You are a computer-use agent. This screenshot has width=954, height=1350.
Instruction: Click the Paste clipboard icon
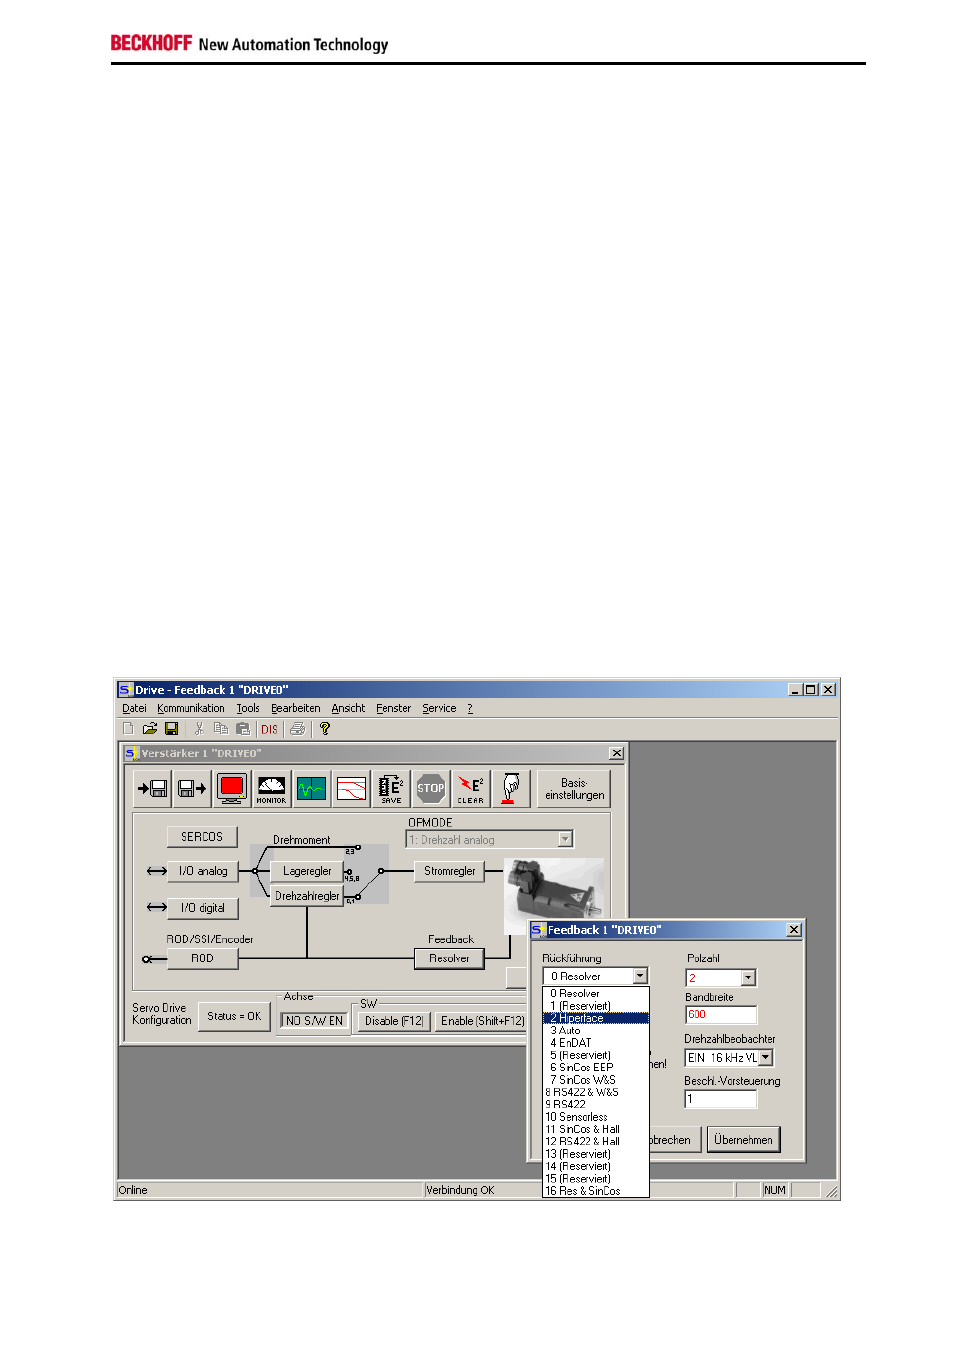pyautogui.click(x=243, y=729)
